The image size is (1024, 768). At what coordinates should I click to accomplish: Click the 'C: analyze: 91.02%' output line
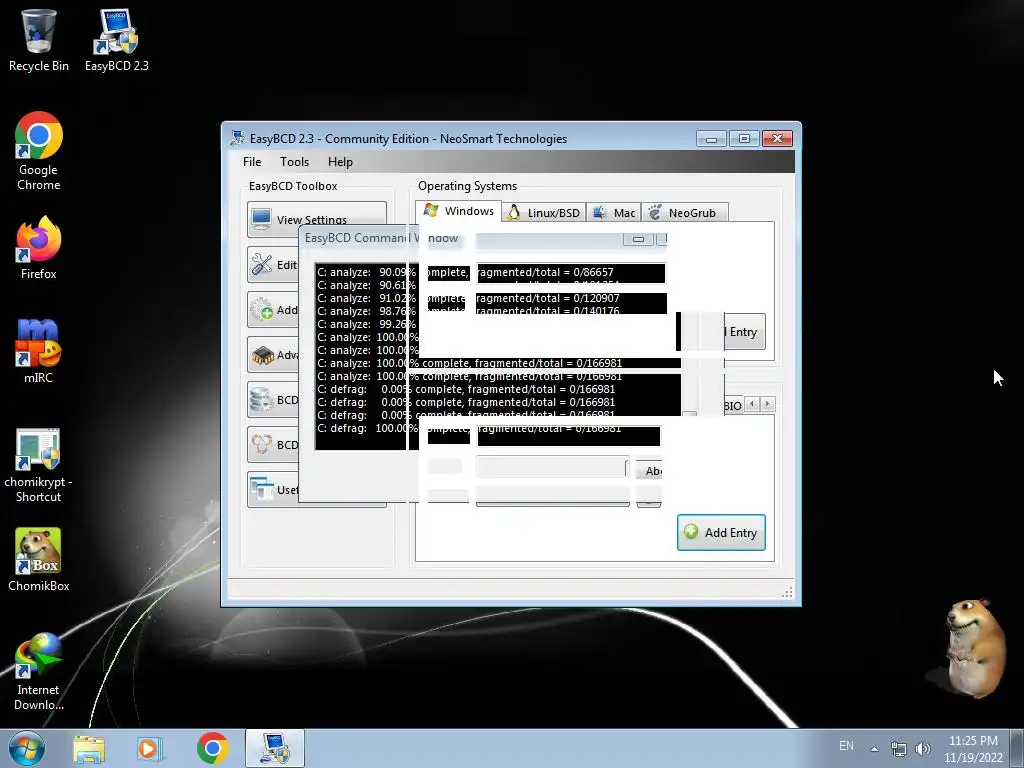468,298
